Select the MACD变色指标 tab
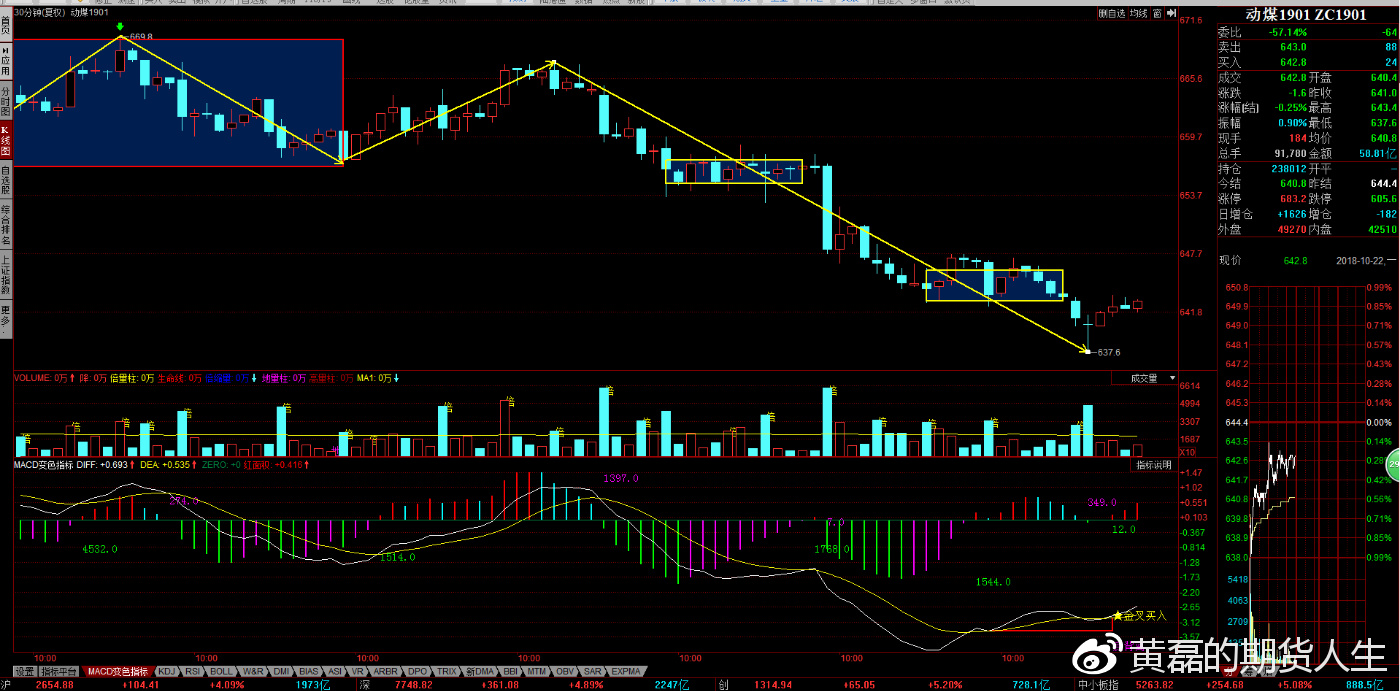1400x691 pixels. (x=117, y=671)
